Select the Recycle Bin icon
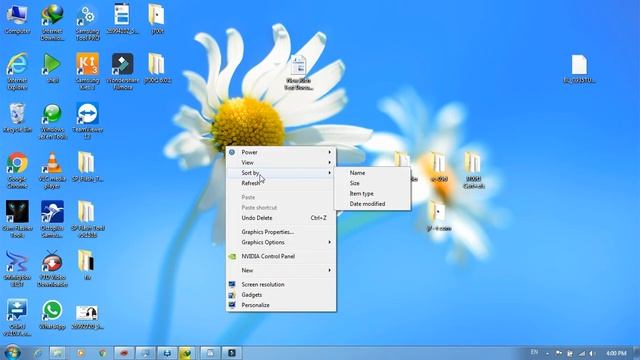The width and height of the screenshot is (640, 360). [17, 118]
